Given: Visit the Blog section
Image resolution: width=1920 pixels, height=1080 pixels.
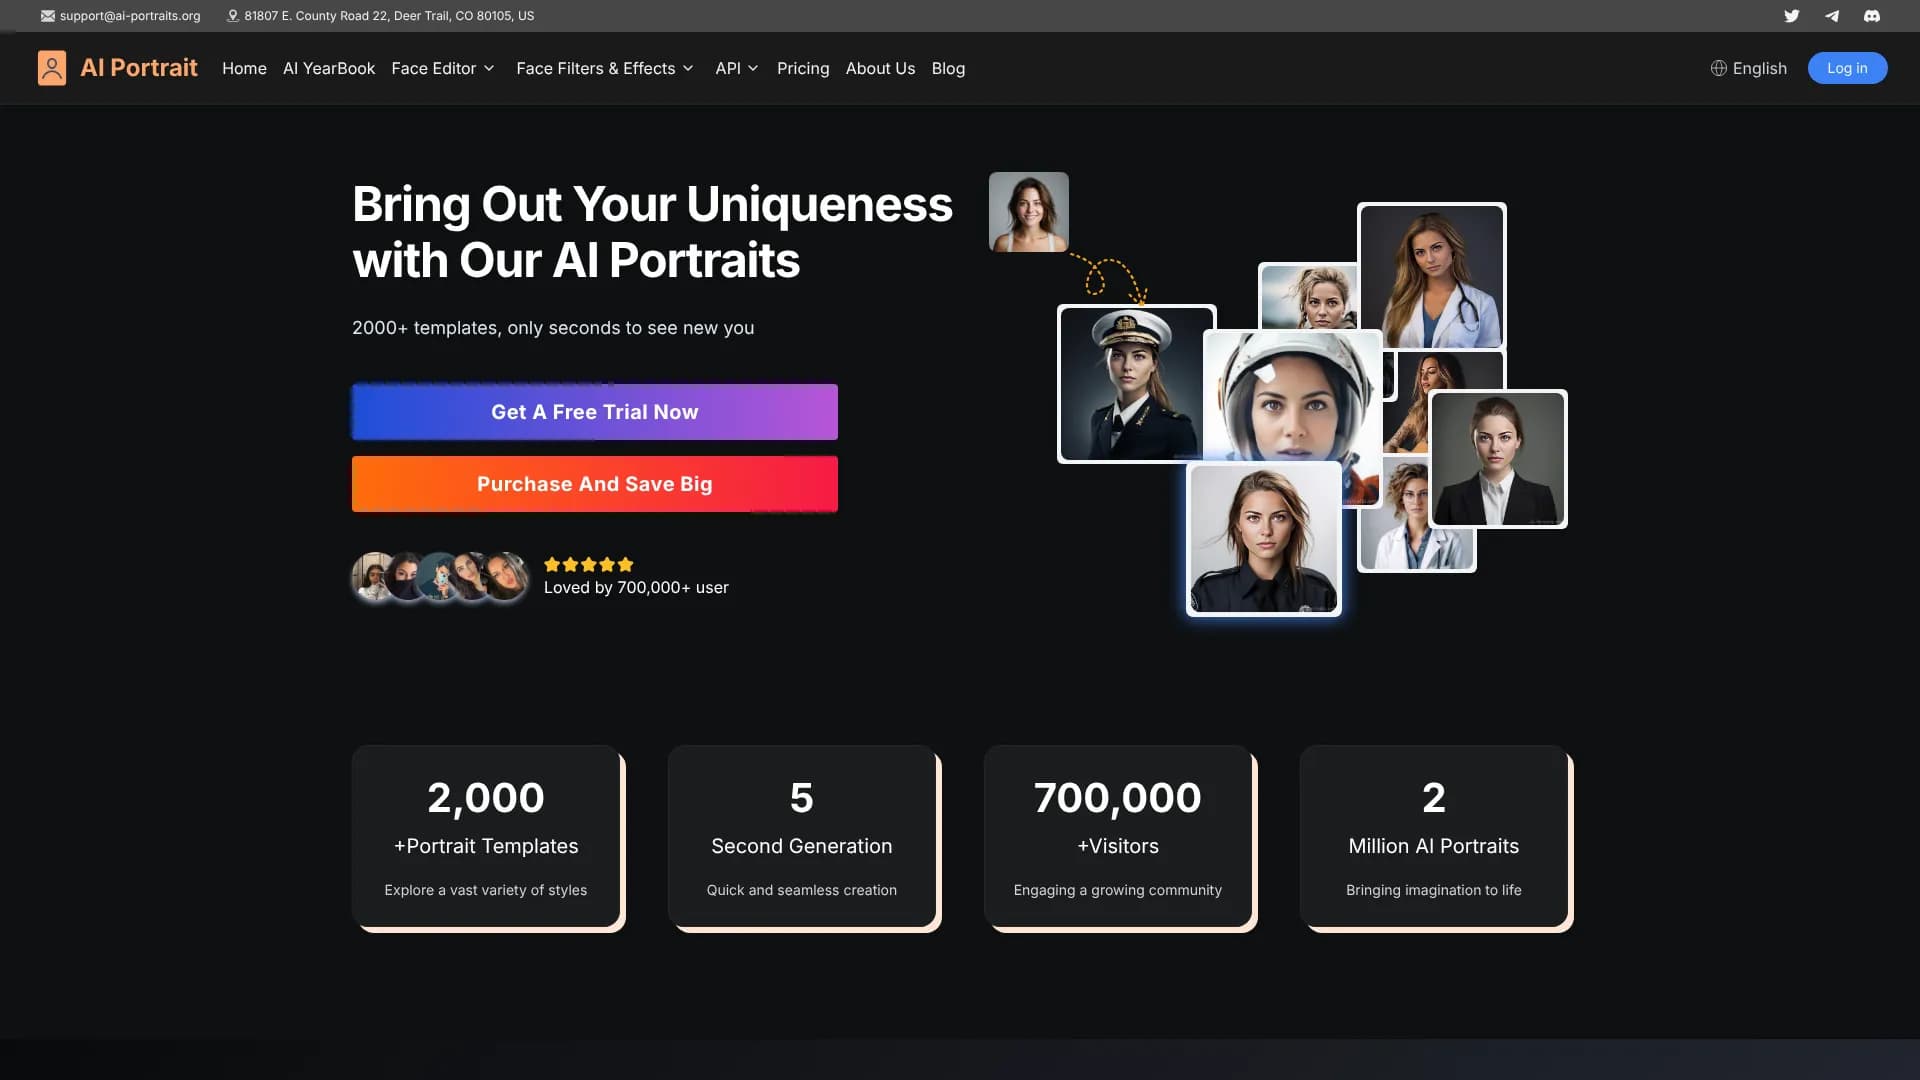Looking at the screenshot, I should 948,68.
